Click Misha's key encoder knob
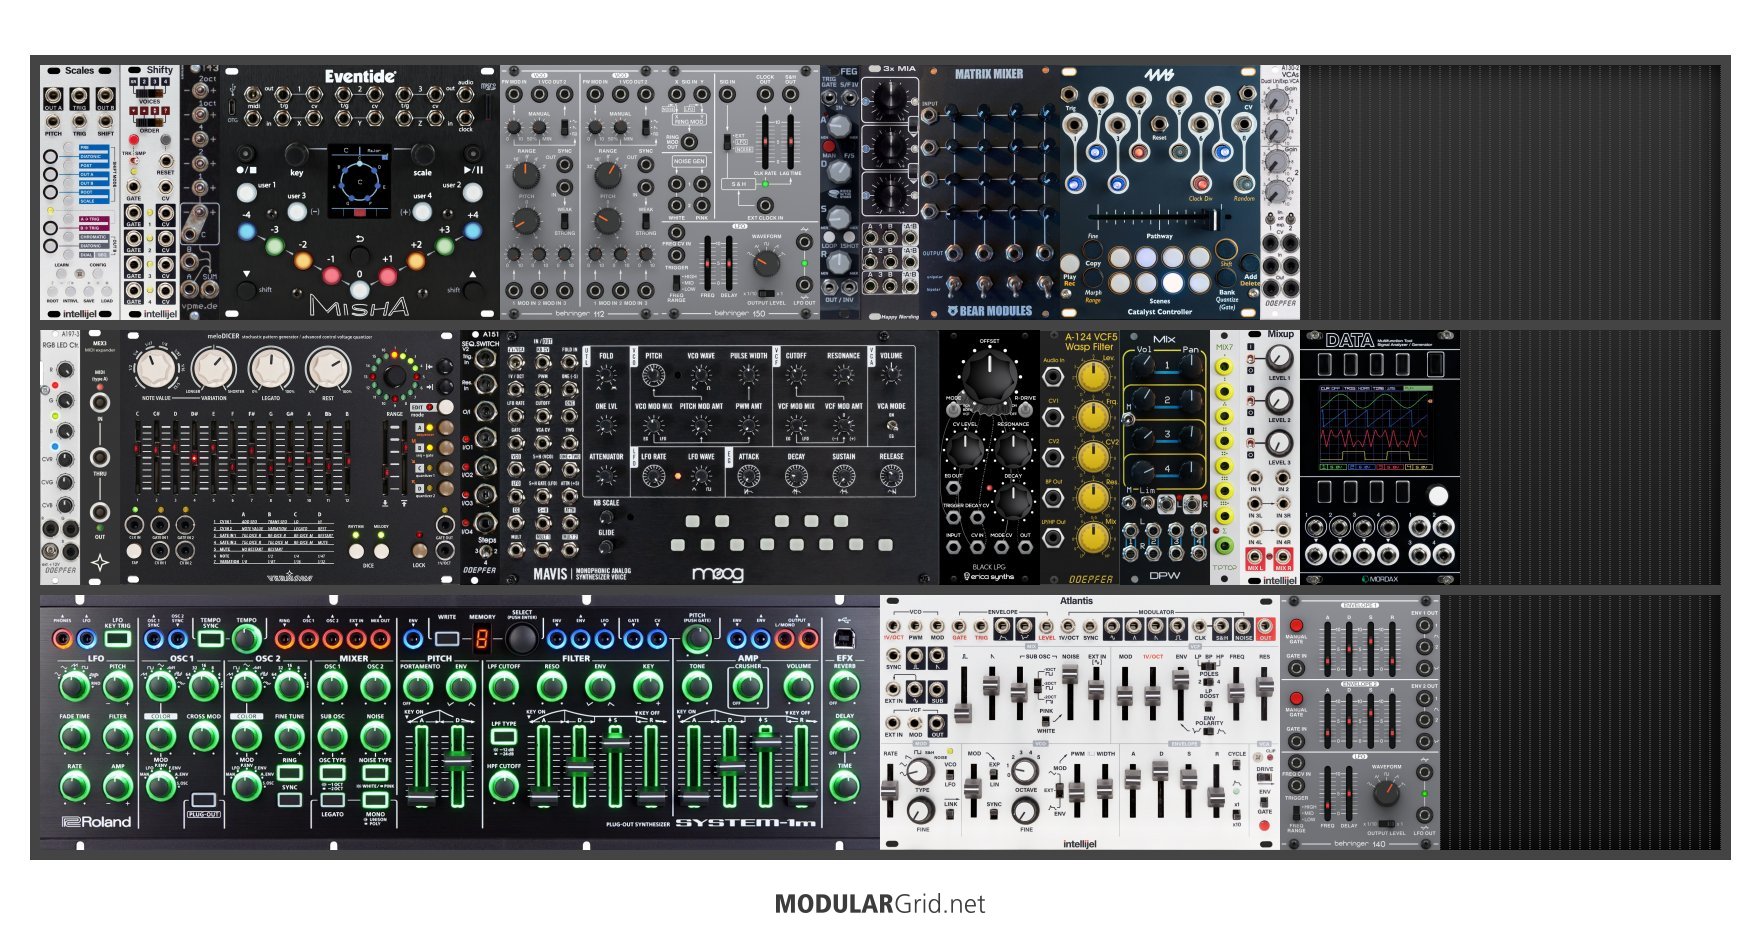Screen dimensions: 1761x925 click(x=297, y=154)
